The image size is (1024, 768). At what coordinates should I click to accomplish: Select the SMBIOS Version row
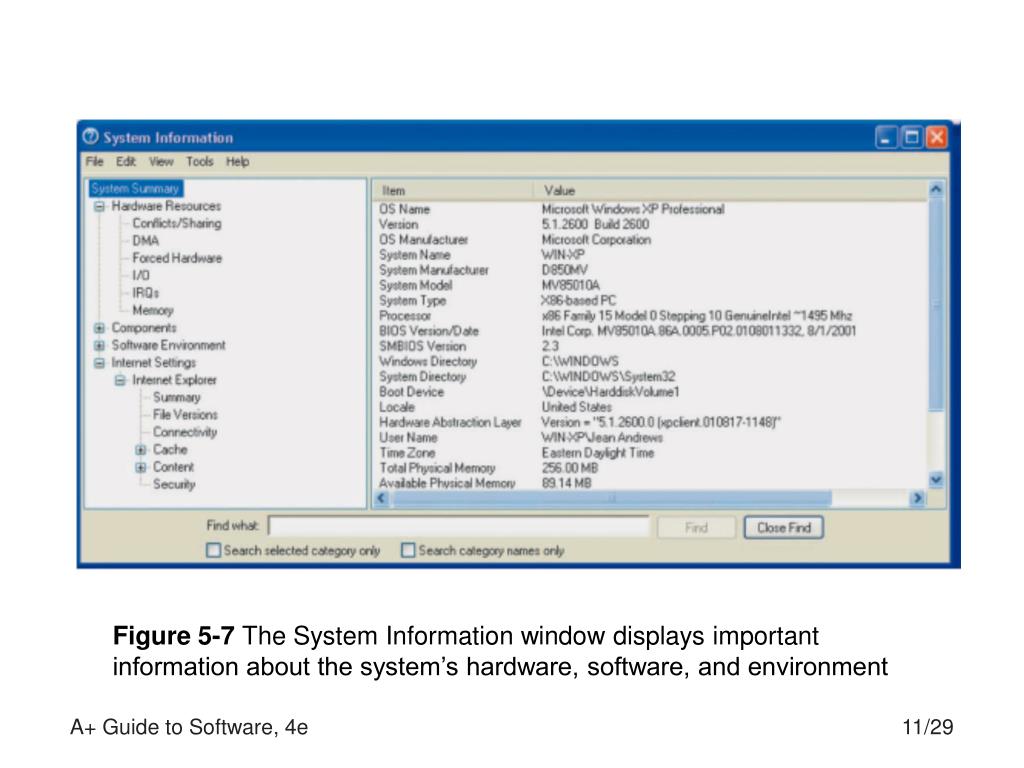[650, 346]
